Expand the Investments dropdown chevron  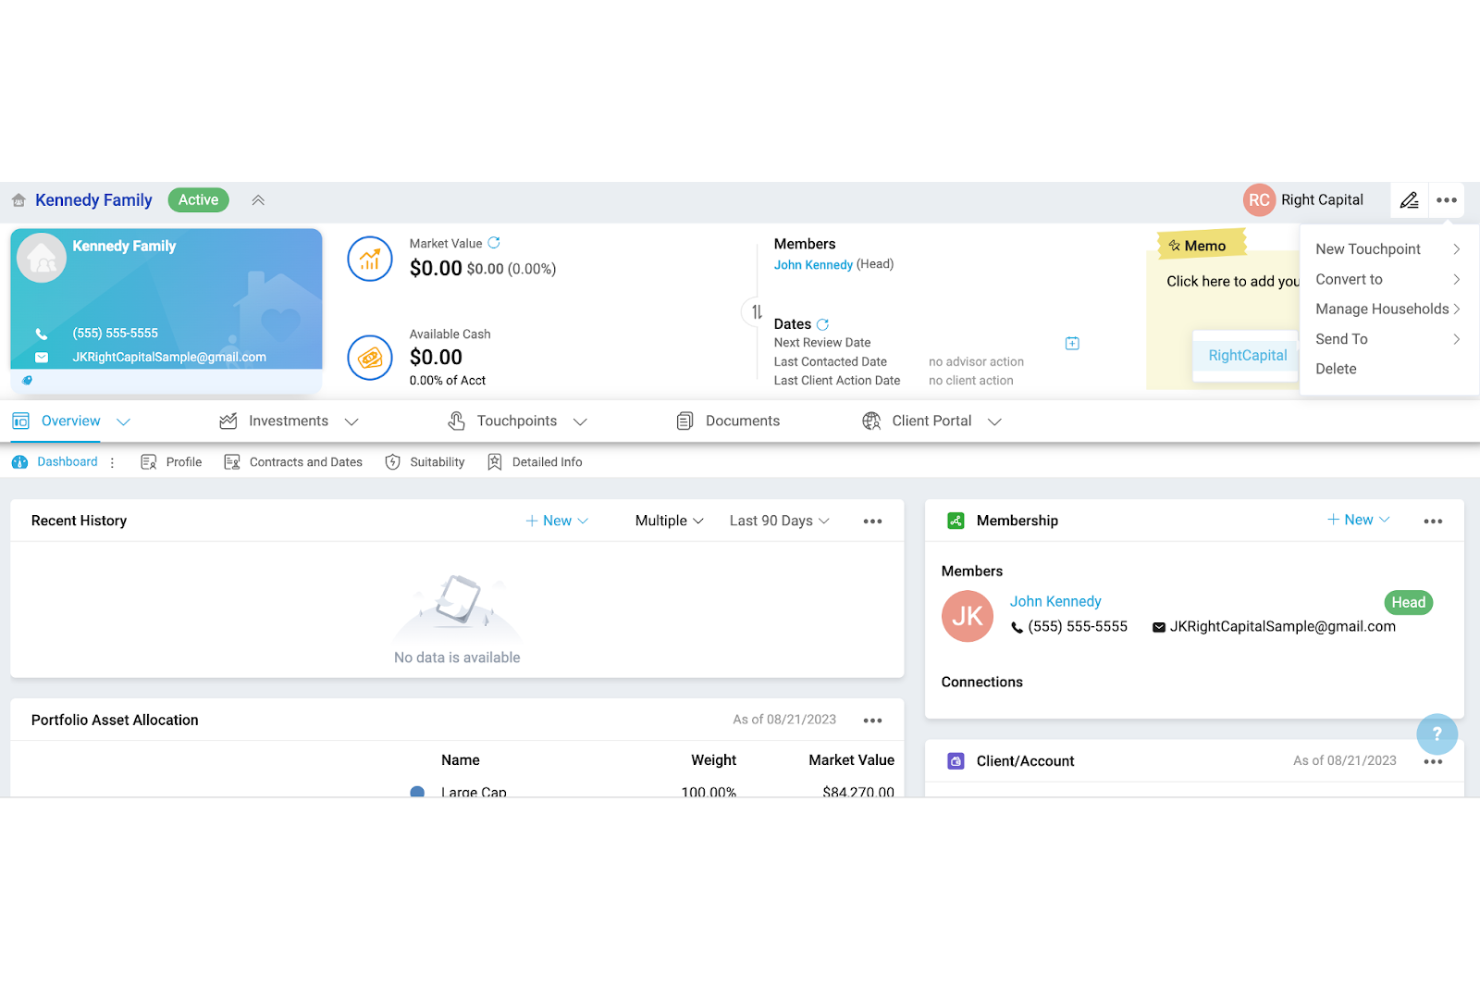[352, 422]
